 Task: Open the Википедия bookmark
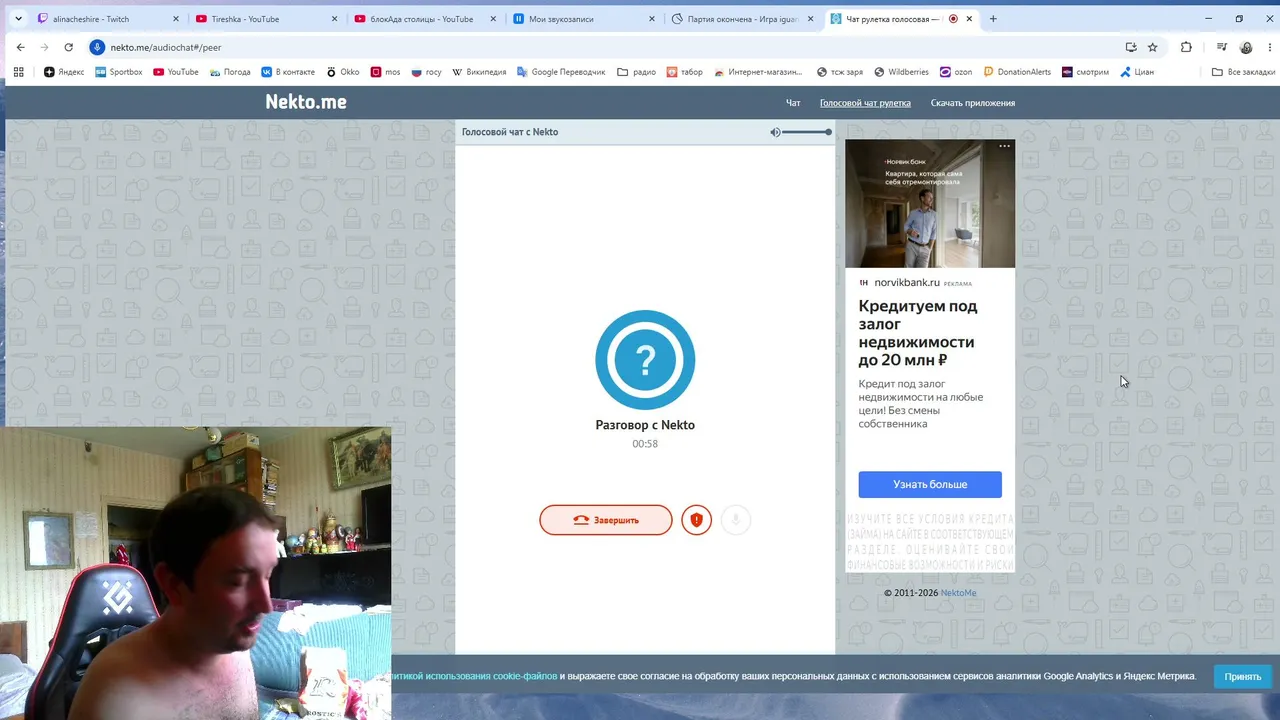tap(479, 72)
